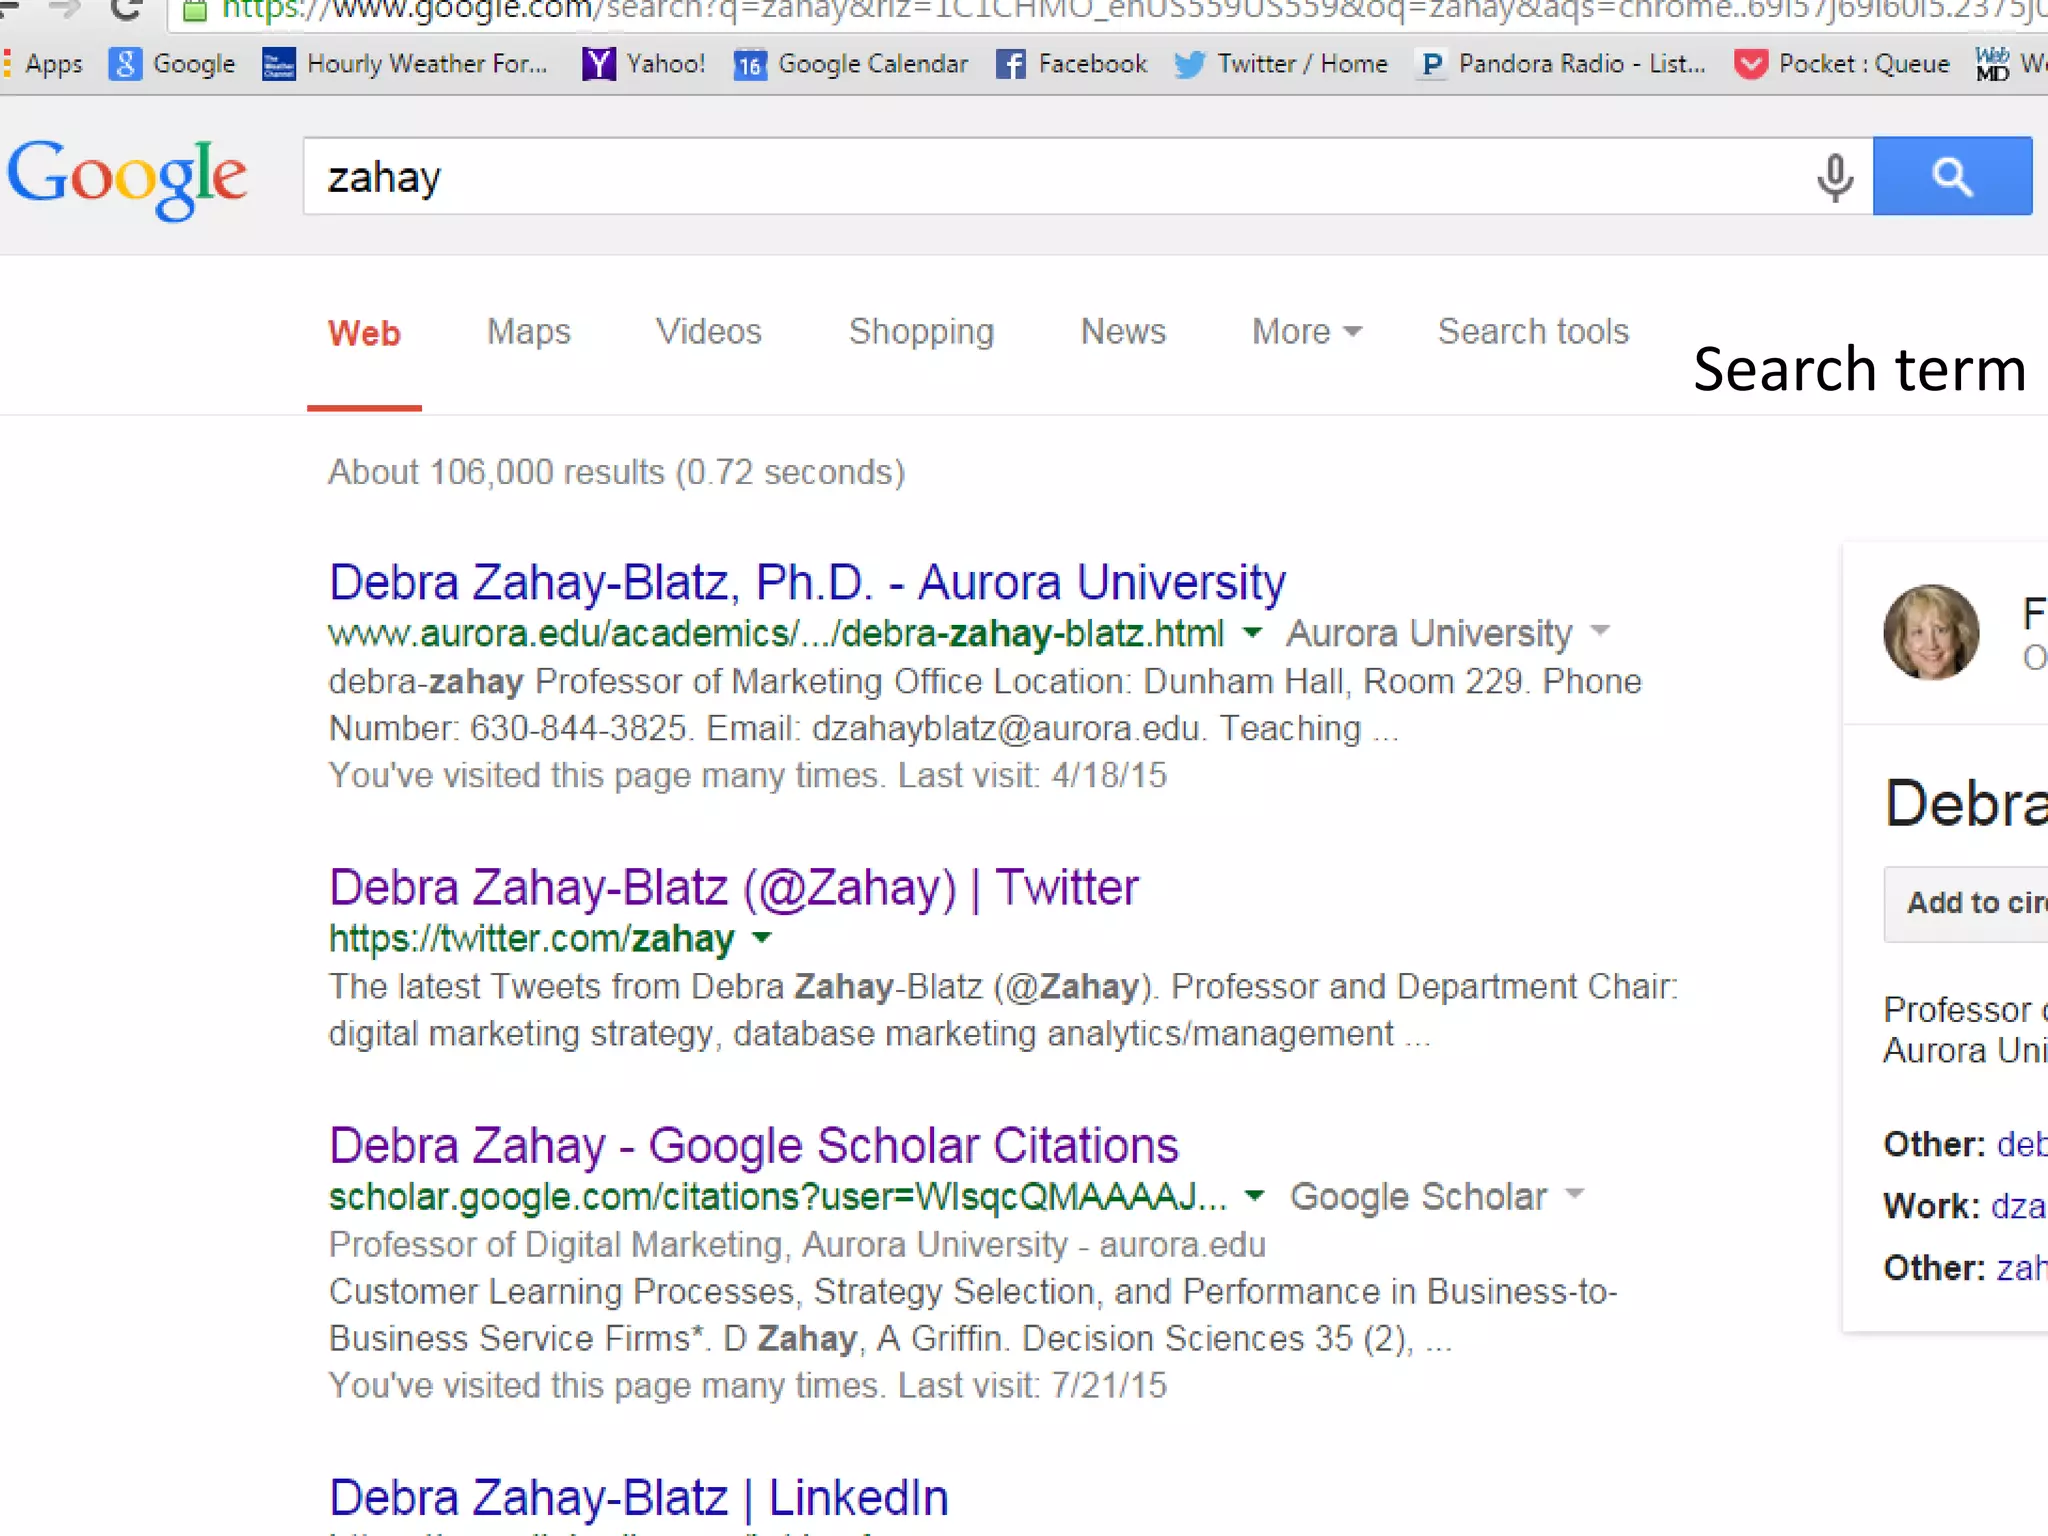The height and width of the screenshot is (1536, 2048).
Task: Open the Google Calendar bookmark
Action: tap(851, 64)
